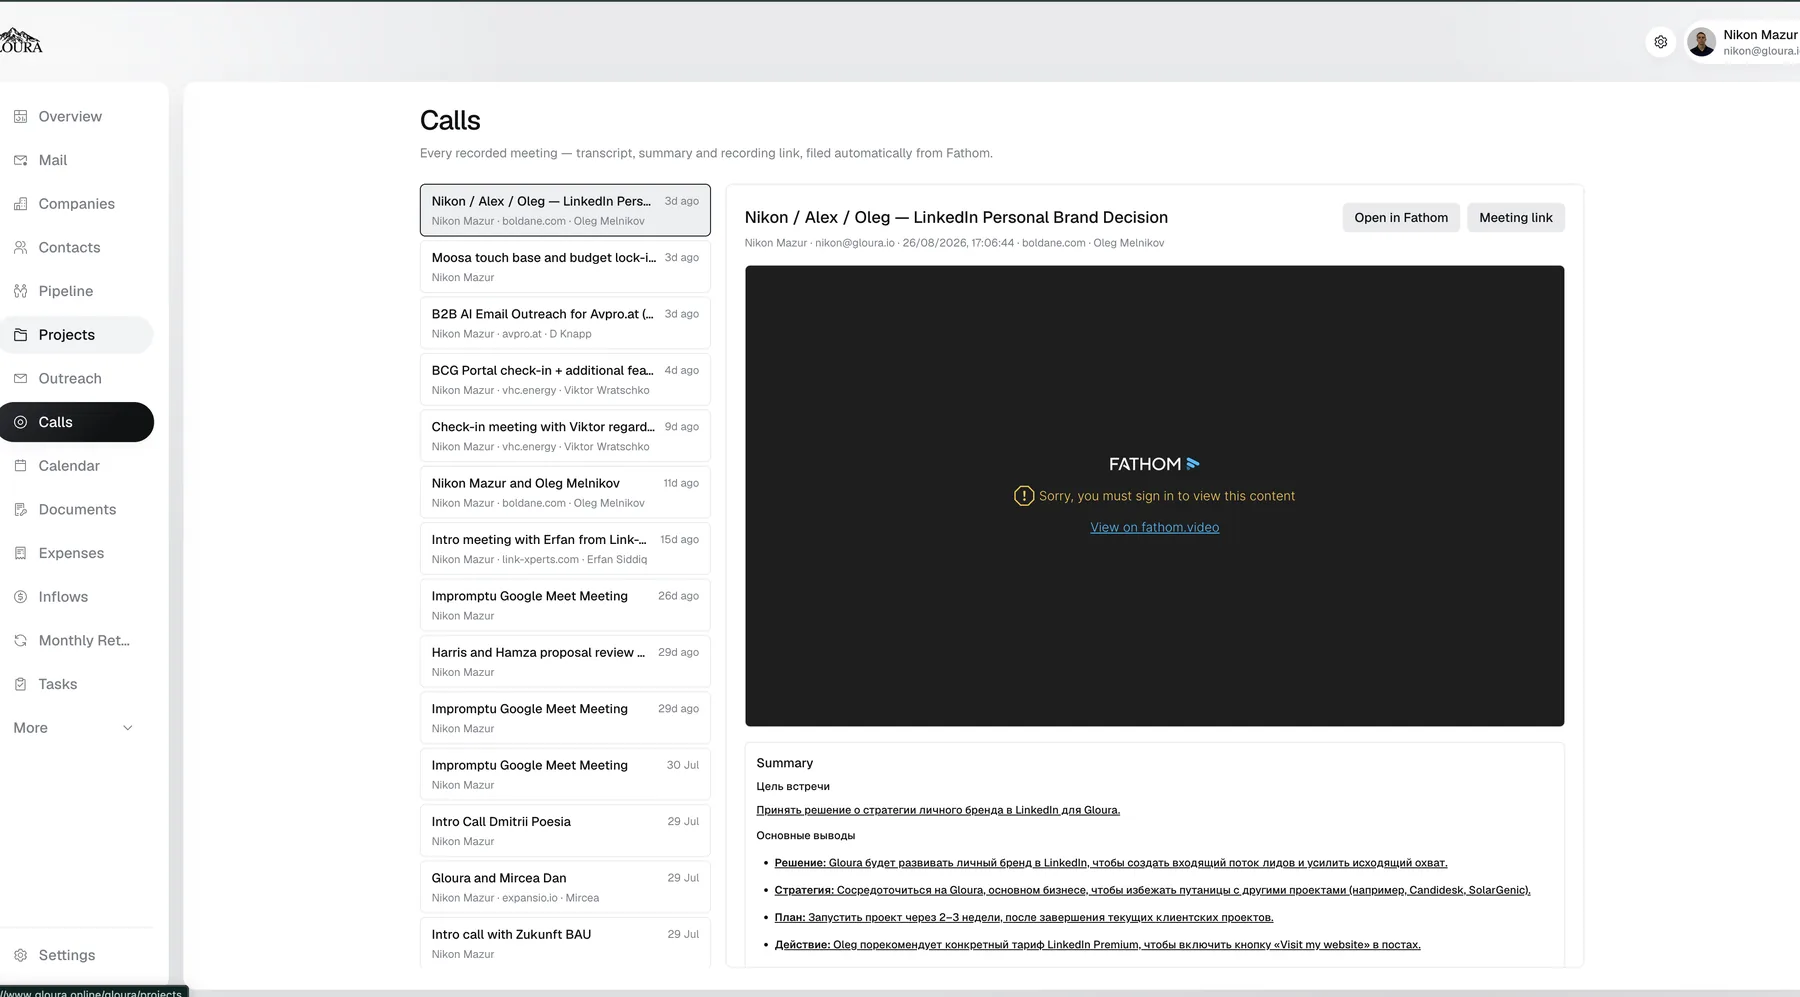Click the Expenses receipt icon
The width and height of the screenshot is (1800, 997).
20,553
